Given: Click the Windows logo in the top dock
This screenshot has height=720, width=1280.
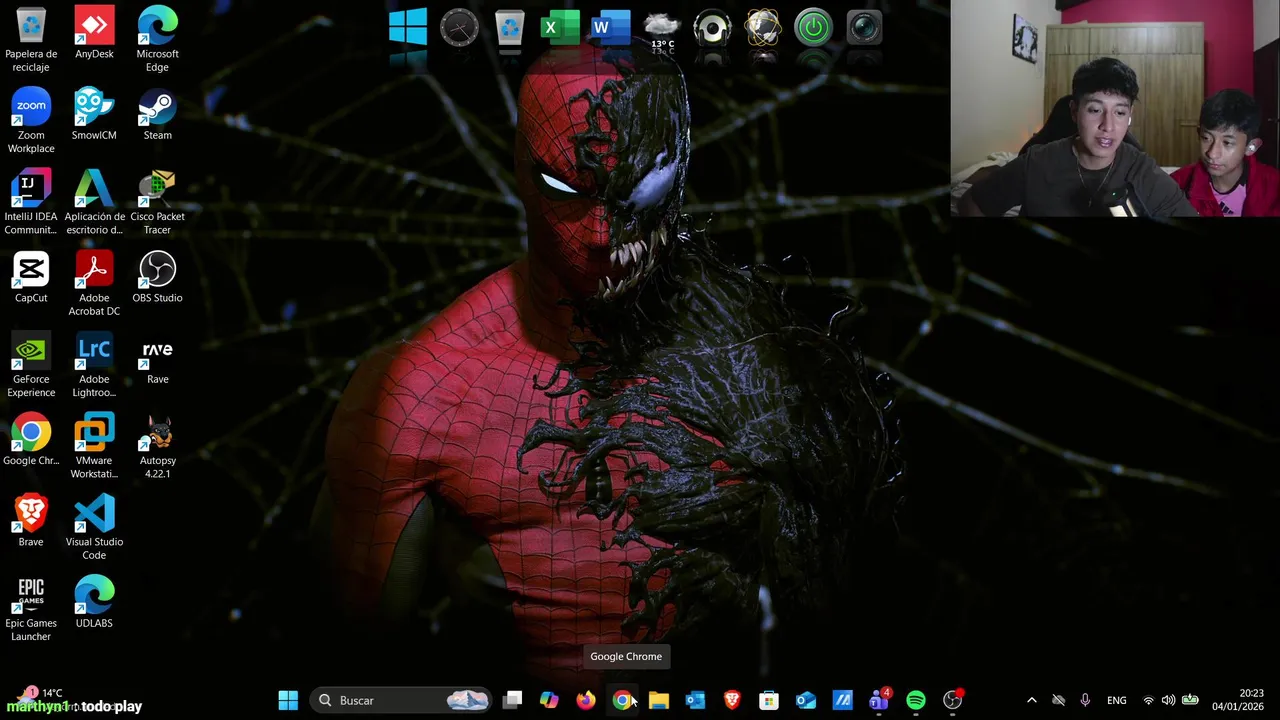Looking at the screenshot, I should pos(408,27).
